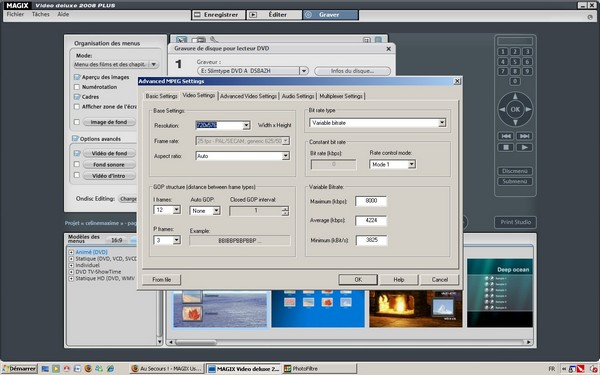Toggle the Fond sonore checkbox
This screenshot has height=375, width=600.
click(x=77, y=164)
